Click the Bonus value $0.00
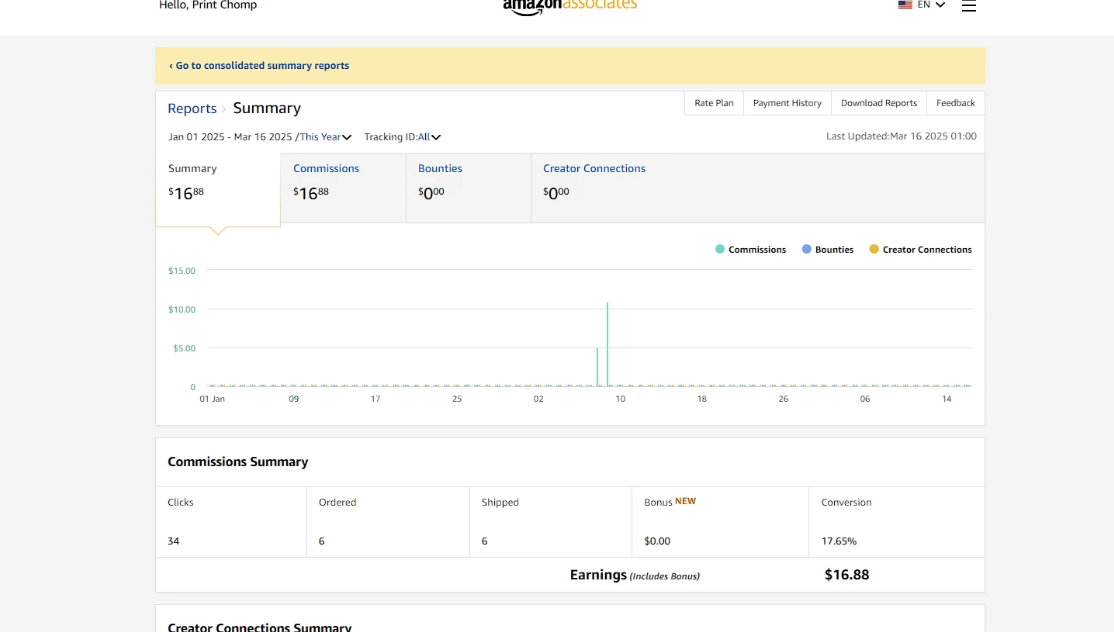Viewport: 1114px width, 632px height. 657,541
